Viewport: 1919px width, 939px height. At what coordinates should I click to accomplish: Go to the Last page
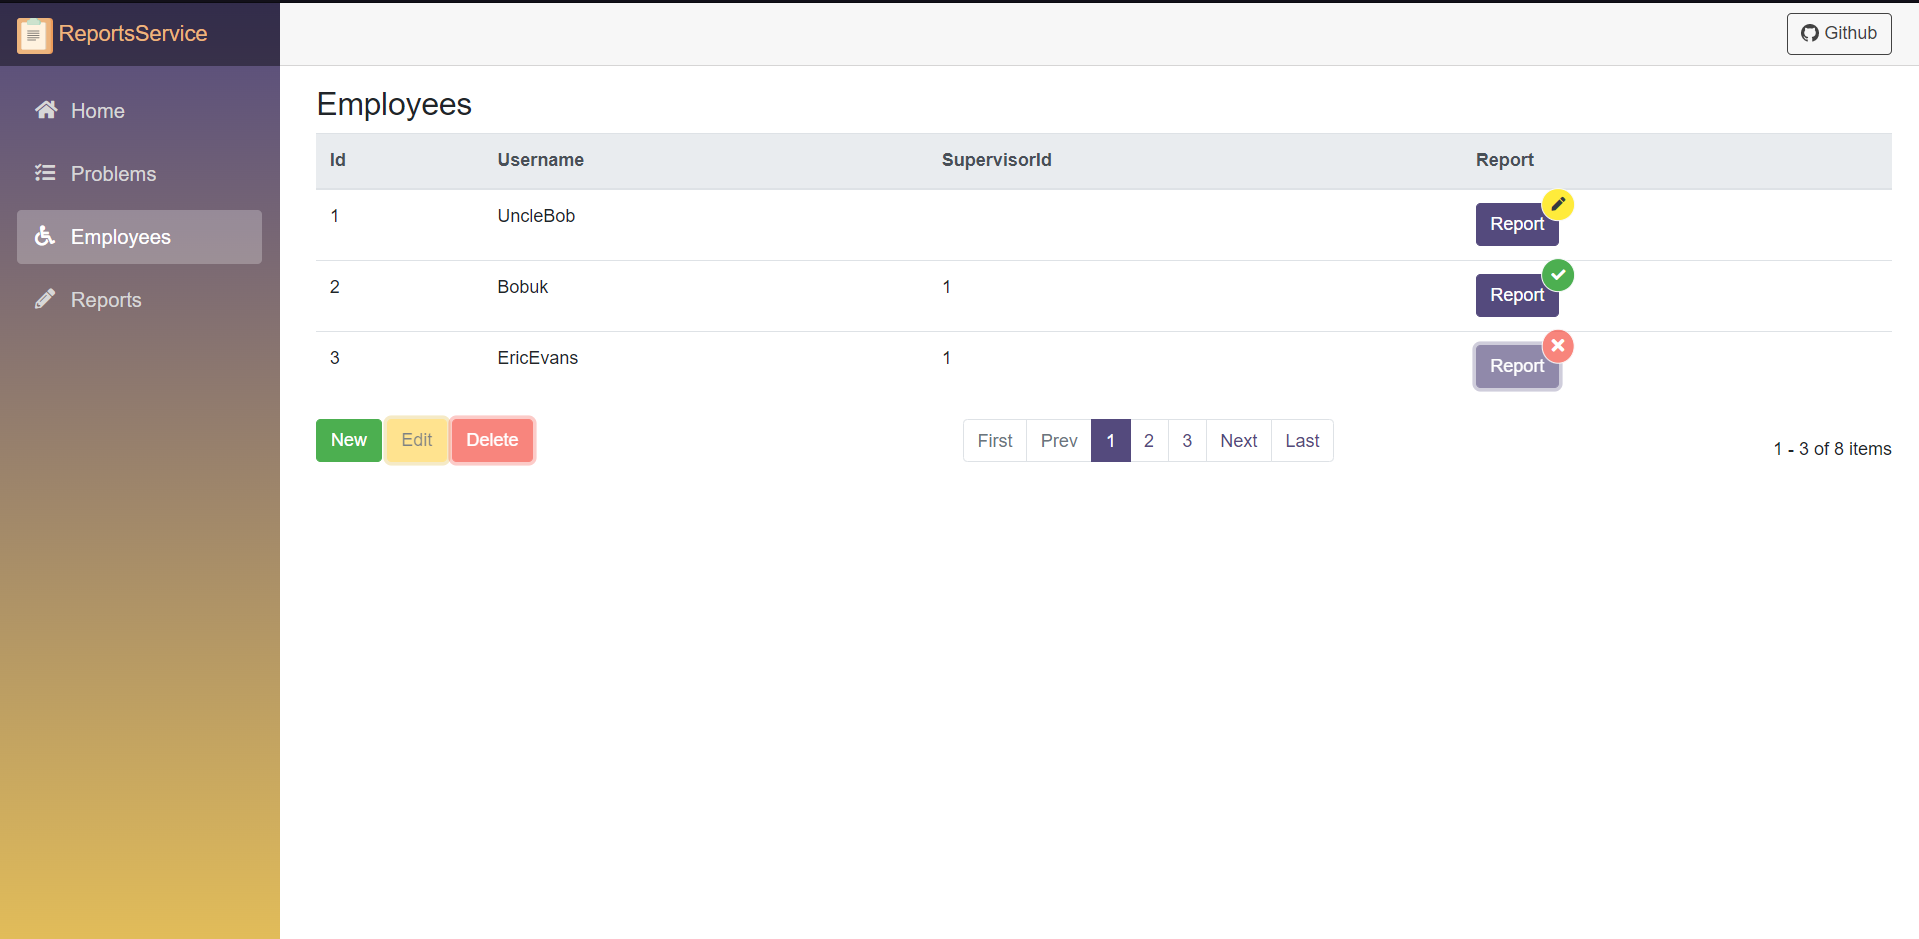coord(1302,441)
